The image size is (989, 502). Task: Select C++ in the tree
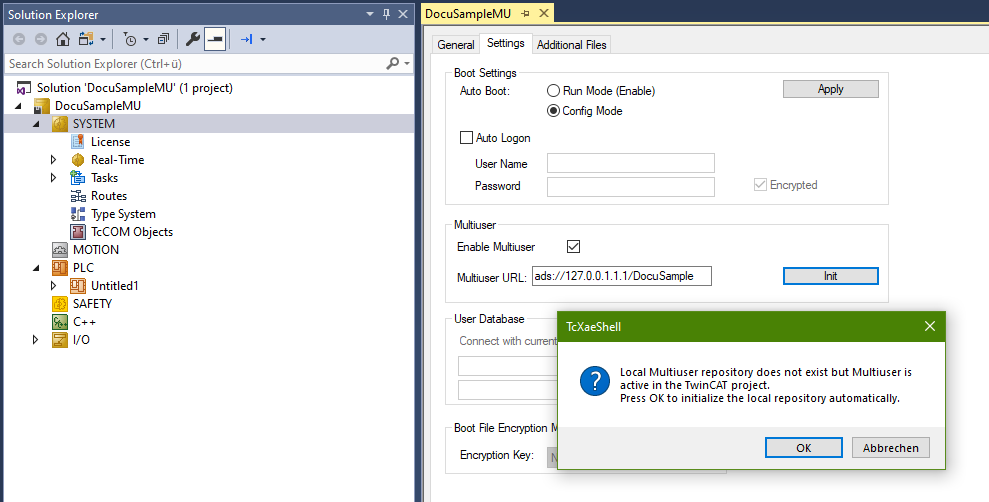pyautogui.click(x=85, y=322)
